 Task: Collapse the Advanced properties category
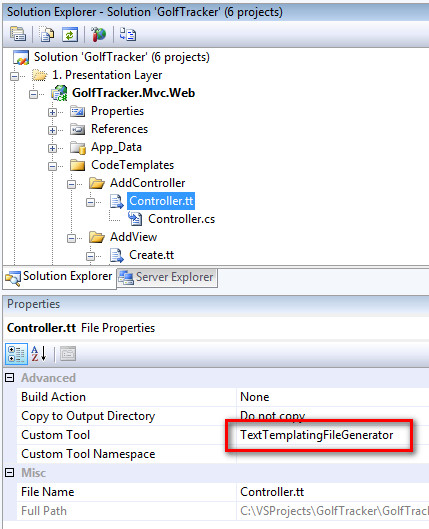9,378
